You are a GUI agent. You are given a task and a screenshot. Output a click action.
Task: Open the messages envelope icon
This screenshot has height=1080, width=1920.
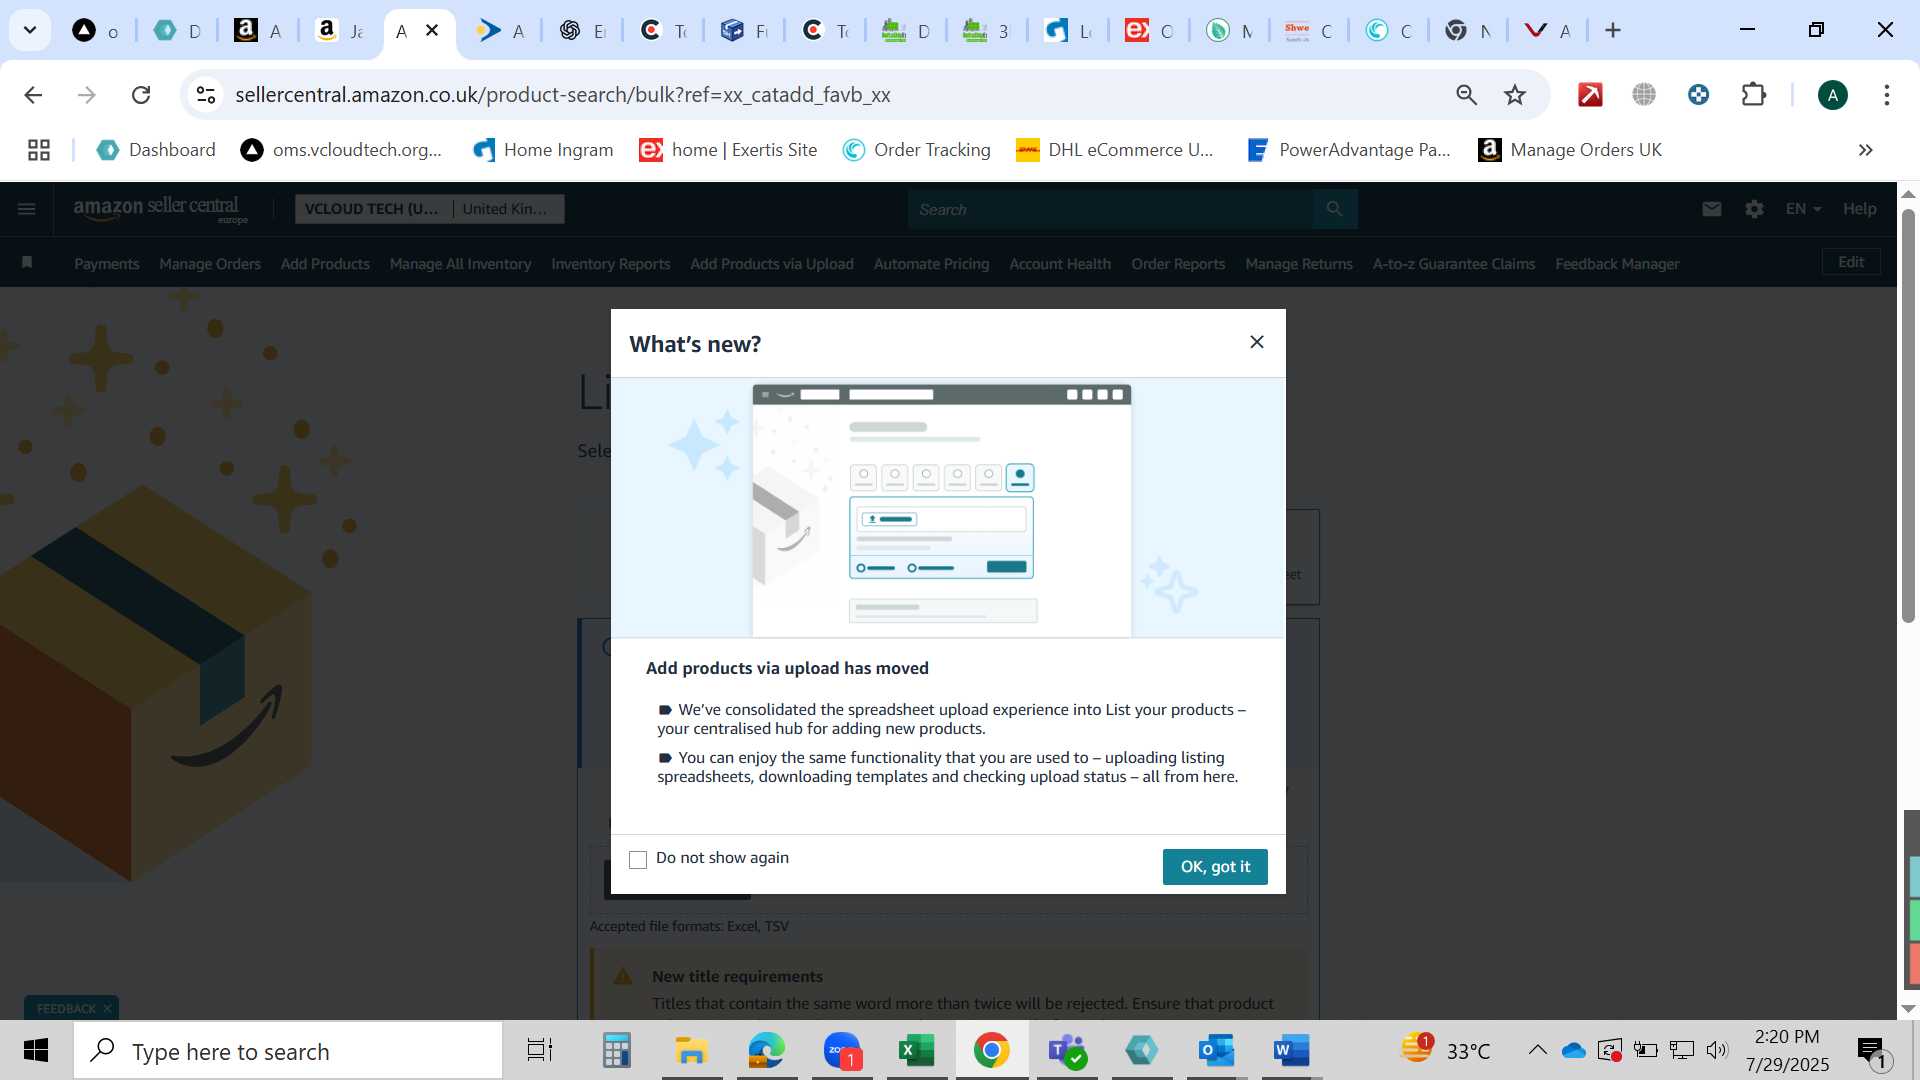point(1712,209)
